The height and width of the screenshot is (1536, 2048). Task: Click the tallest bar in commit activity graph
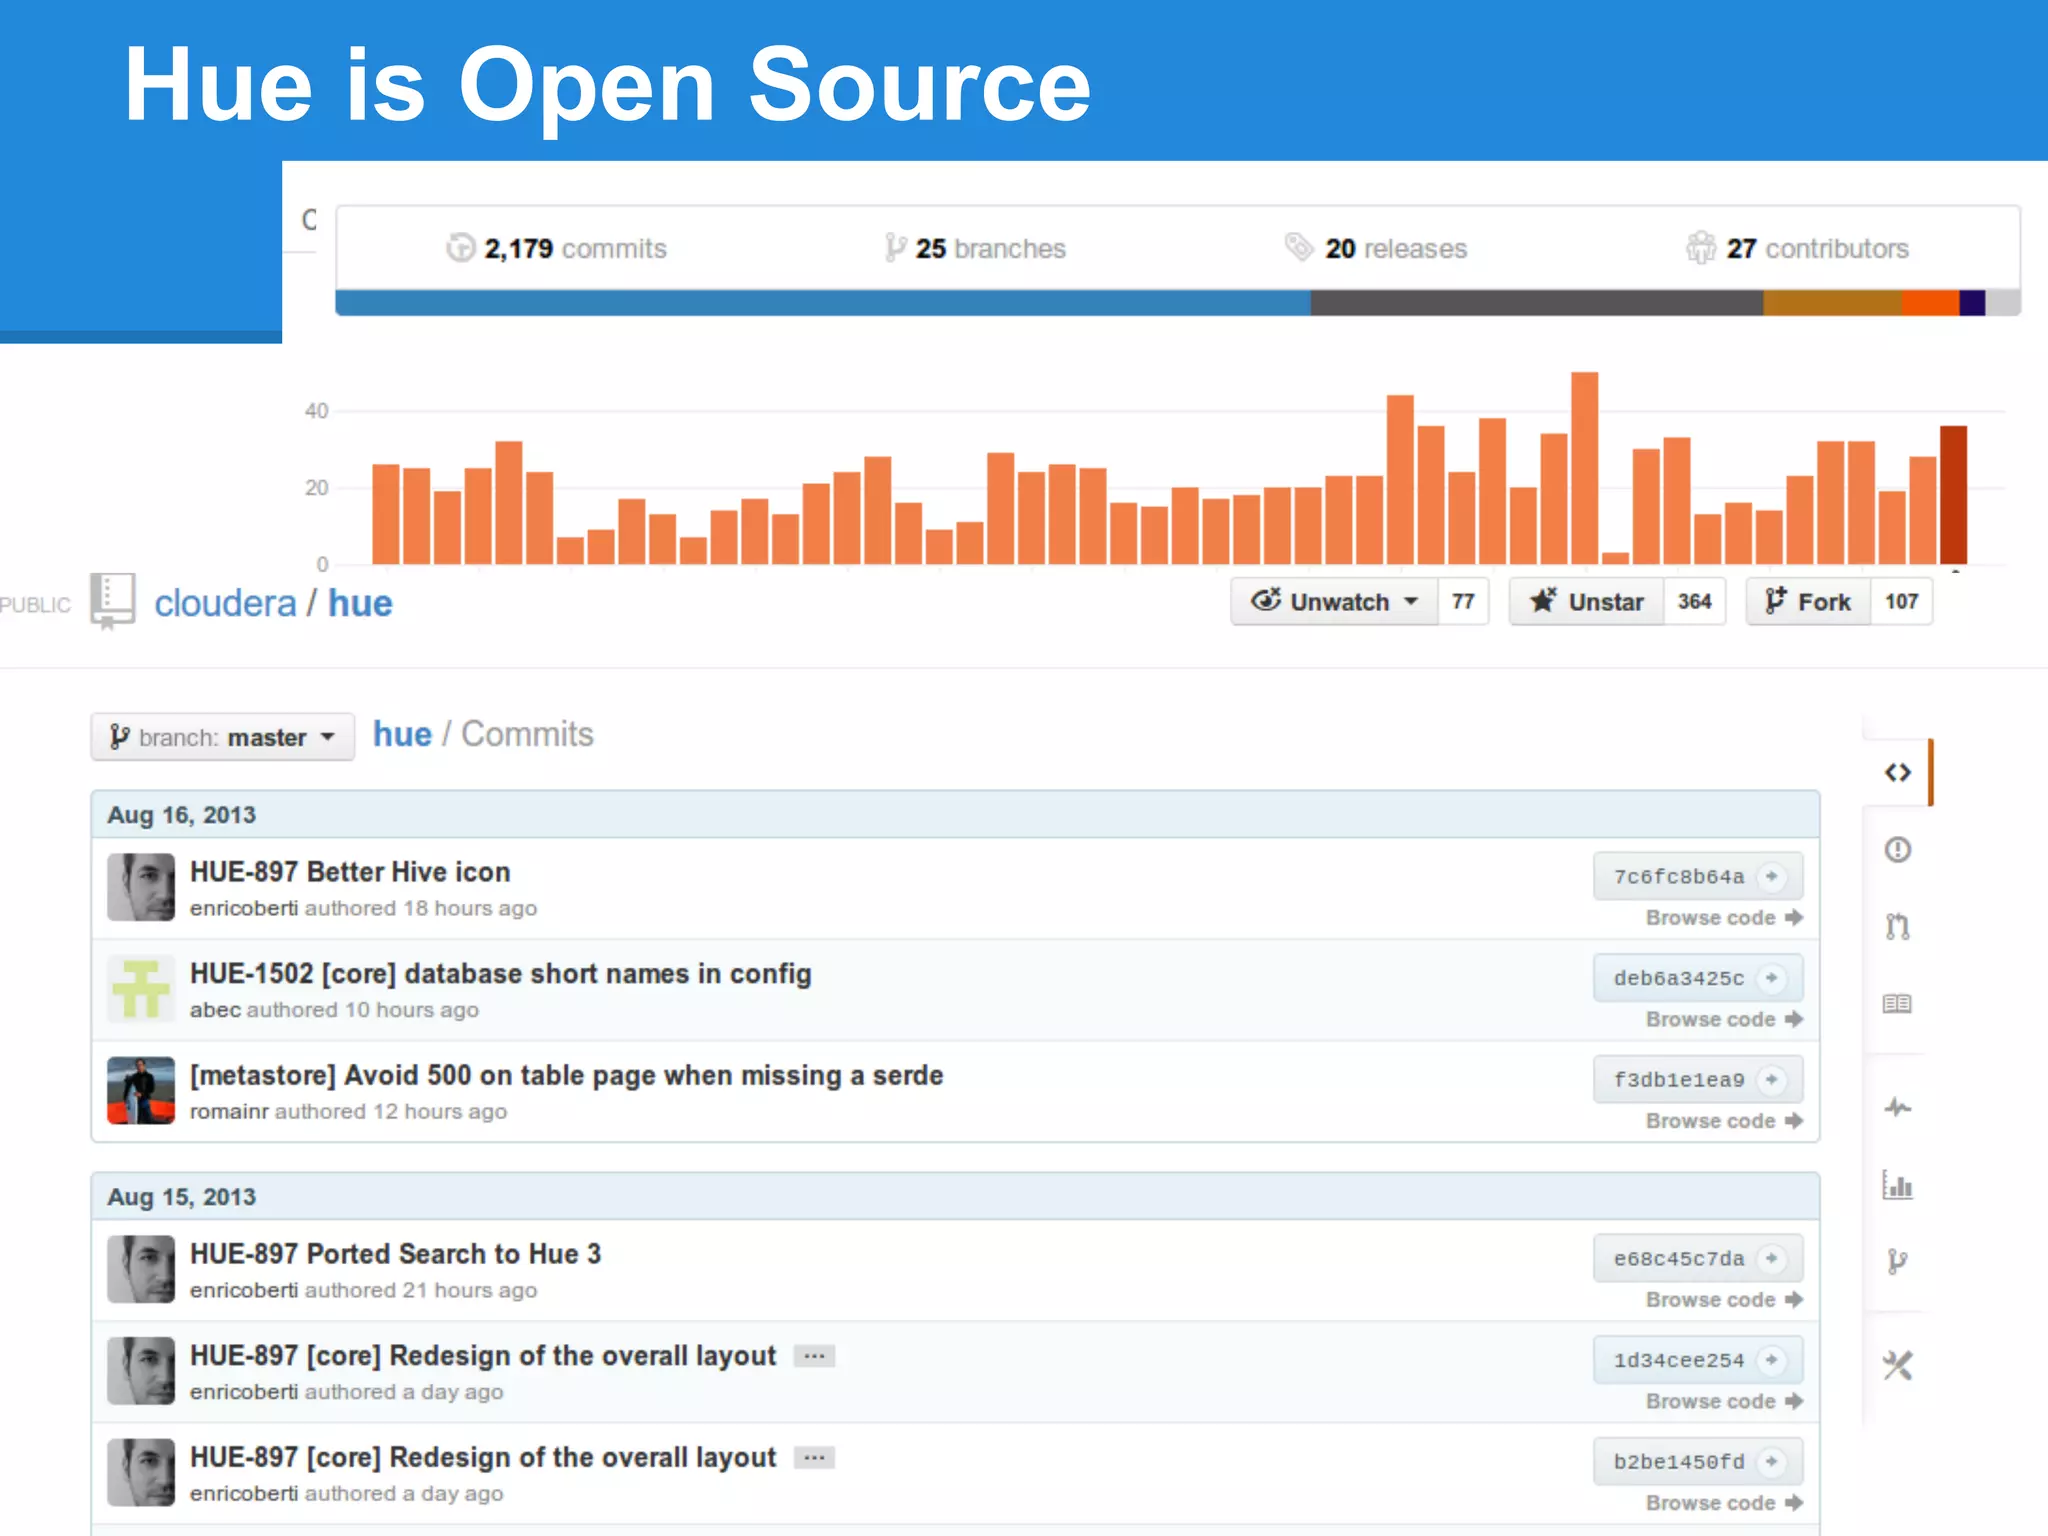click(1584, 468)
